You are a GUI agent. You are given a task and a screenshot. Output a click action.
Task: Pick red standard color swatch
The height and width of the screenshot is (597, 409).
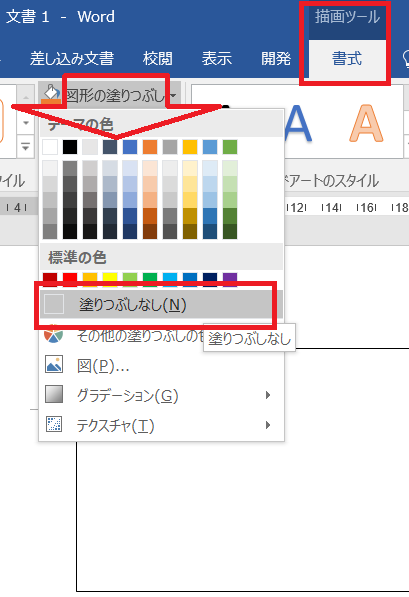70,279
